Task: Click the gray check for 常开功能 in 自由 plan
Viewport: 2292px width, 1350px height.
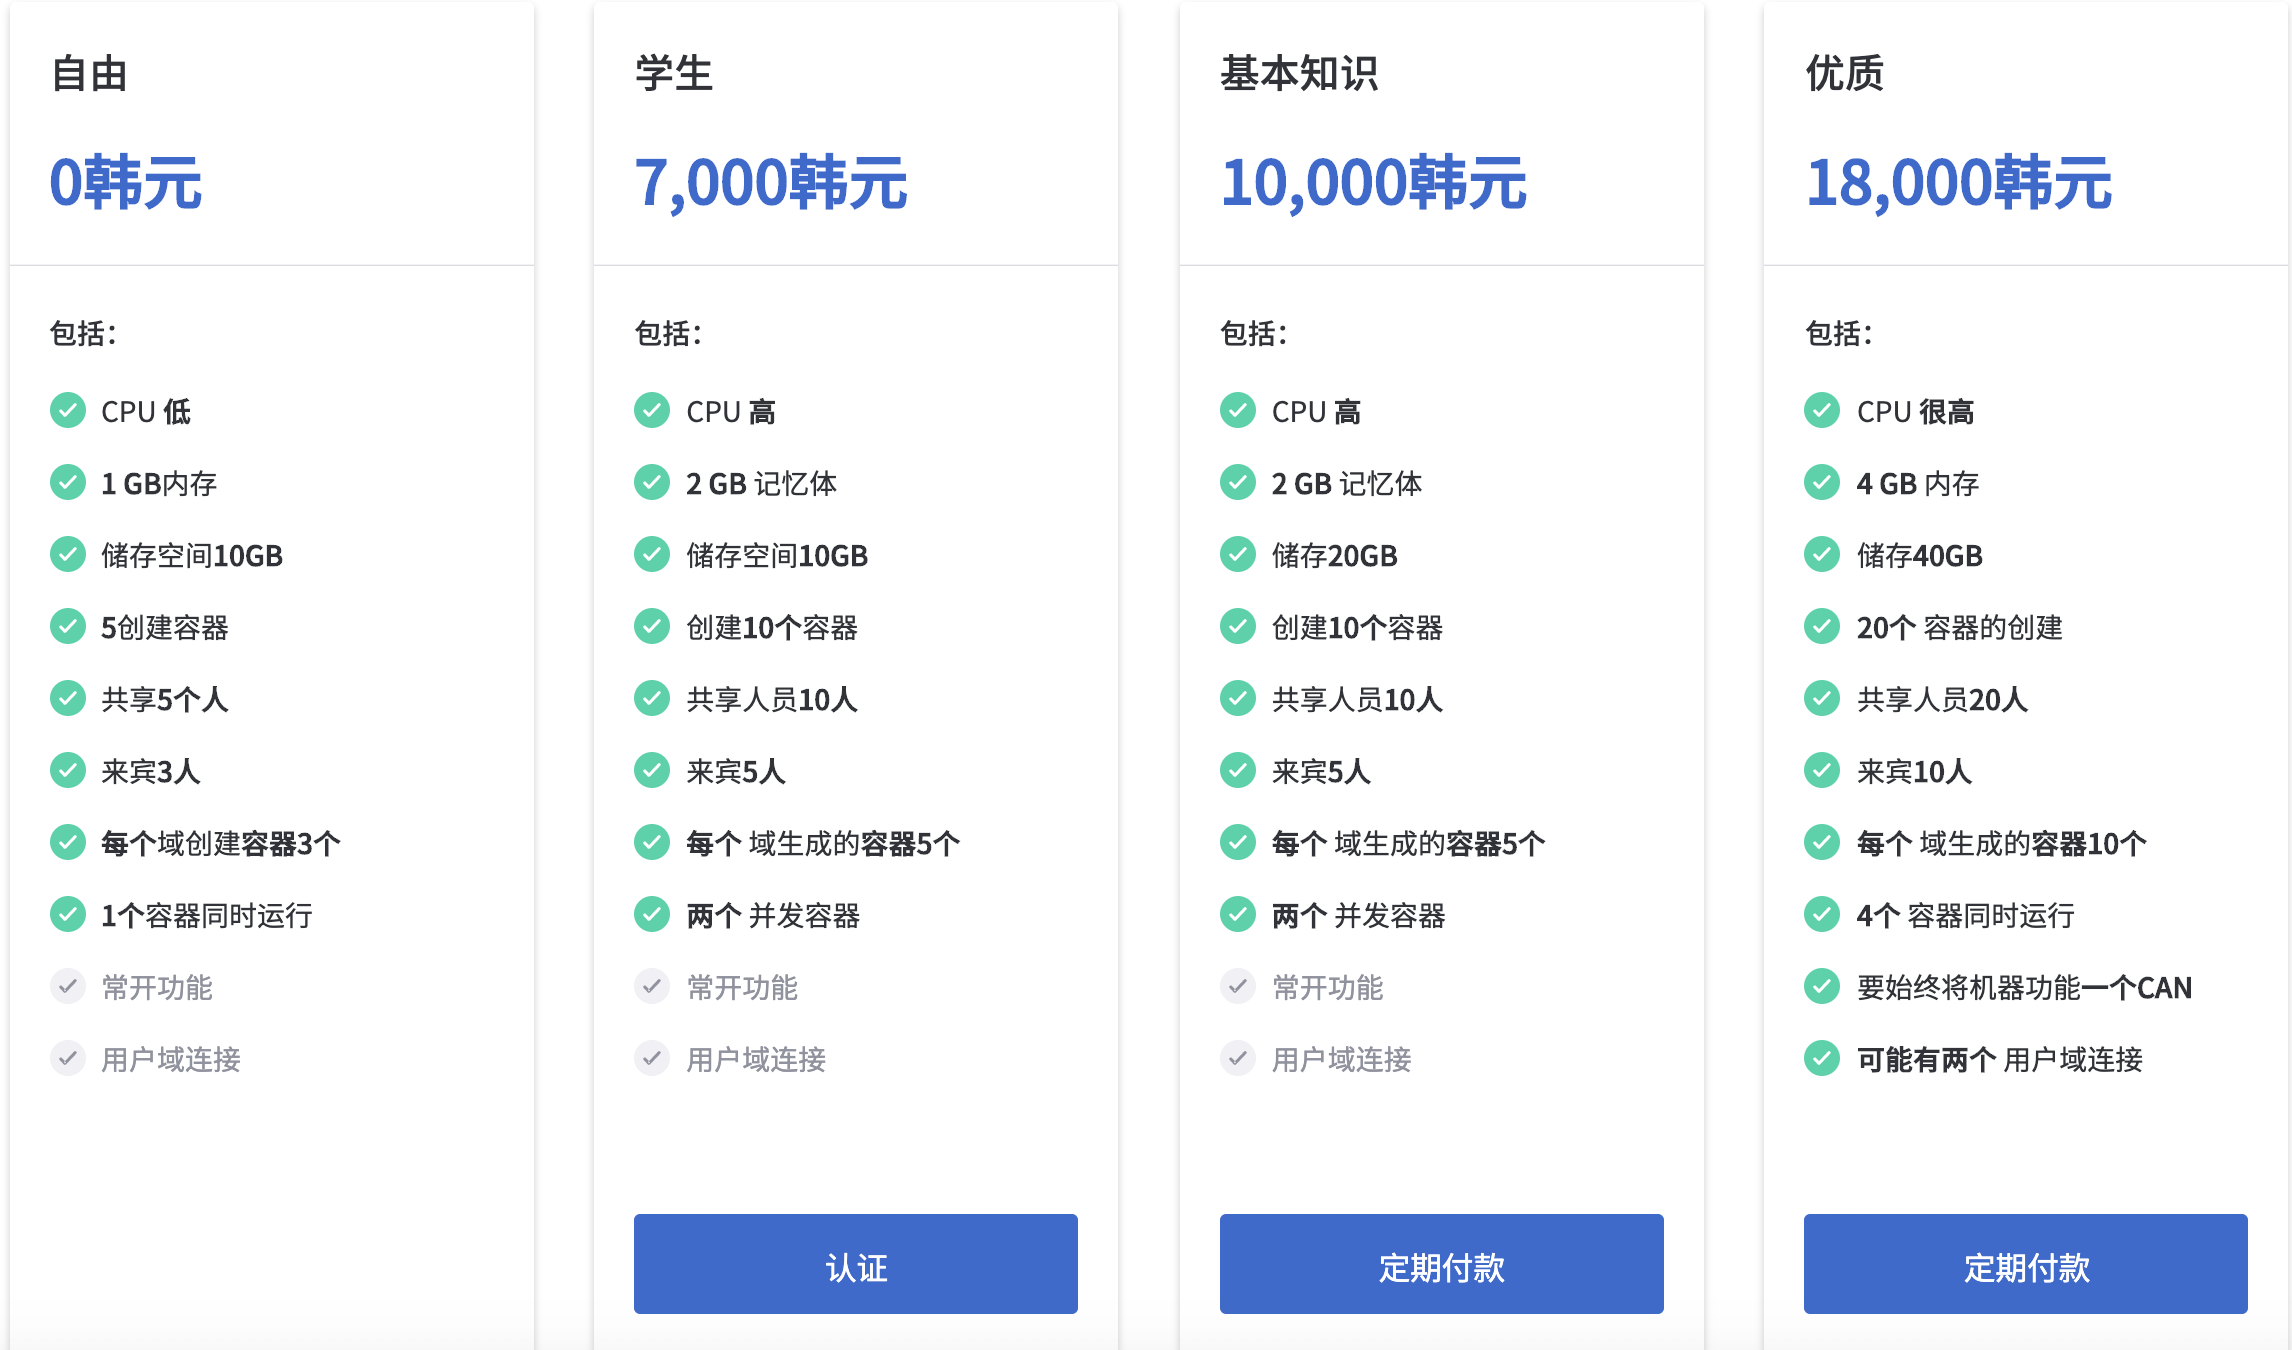Action: click(x=68, y=986)
